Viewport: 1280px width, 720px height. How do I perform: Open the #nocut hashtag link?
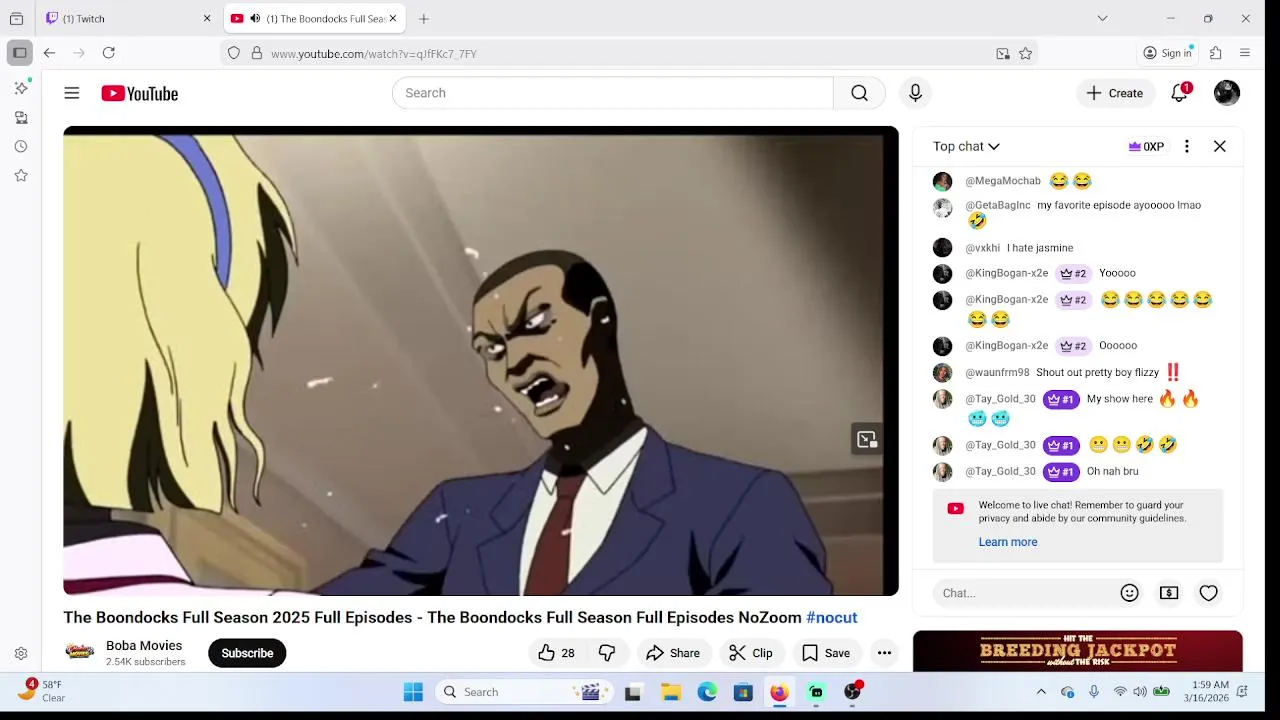coord(832,618)
